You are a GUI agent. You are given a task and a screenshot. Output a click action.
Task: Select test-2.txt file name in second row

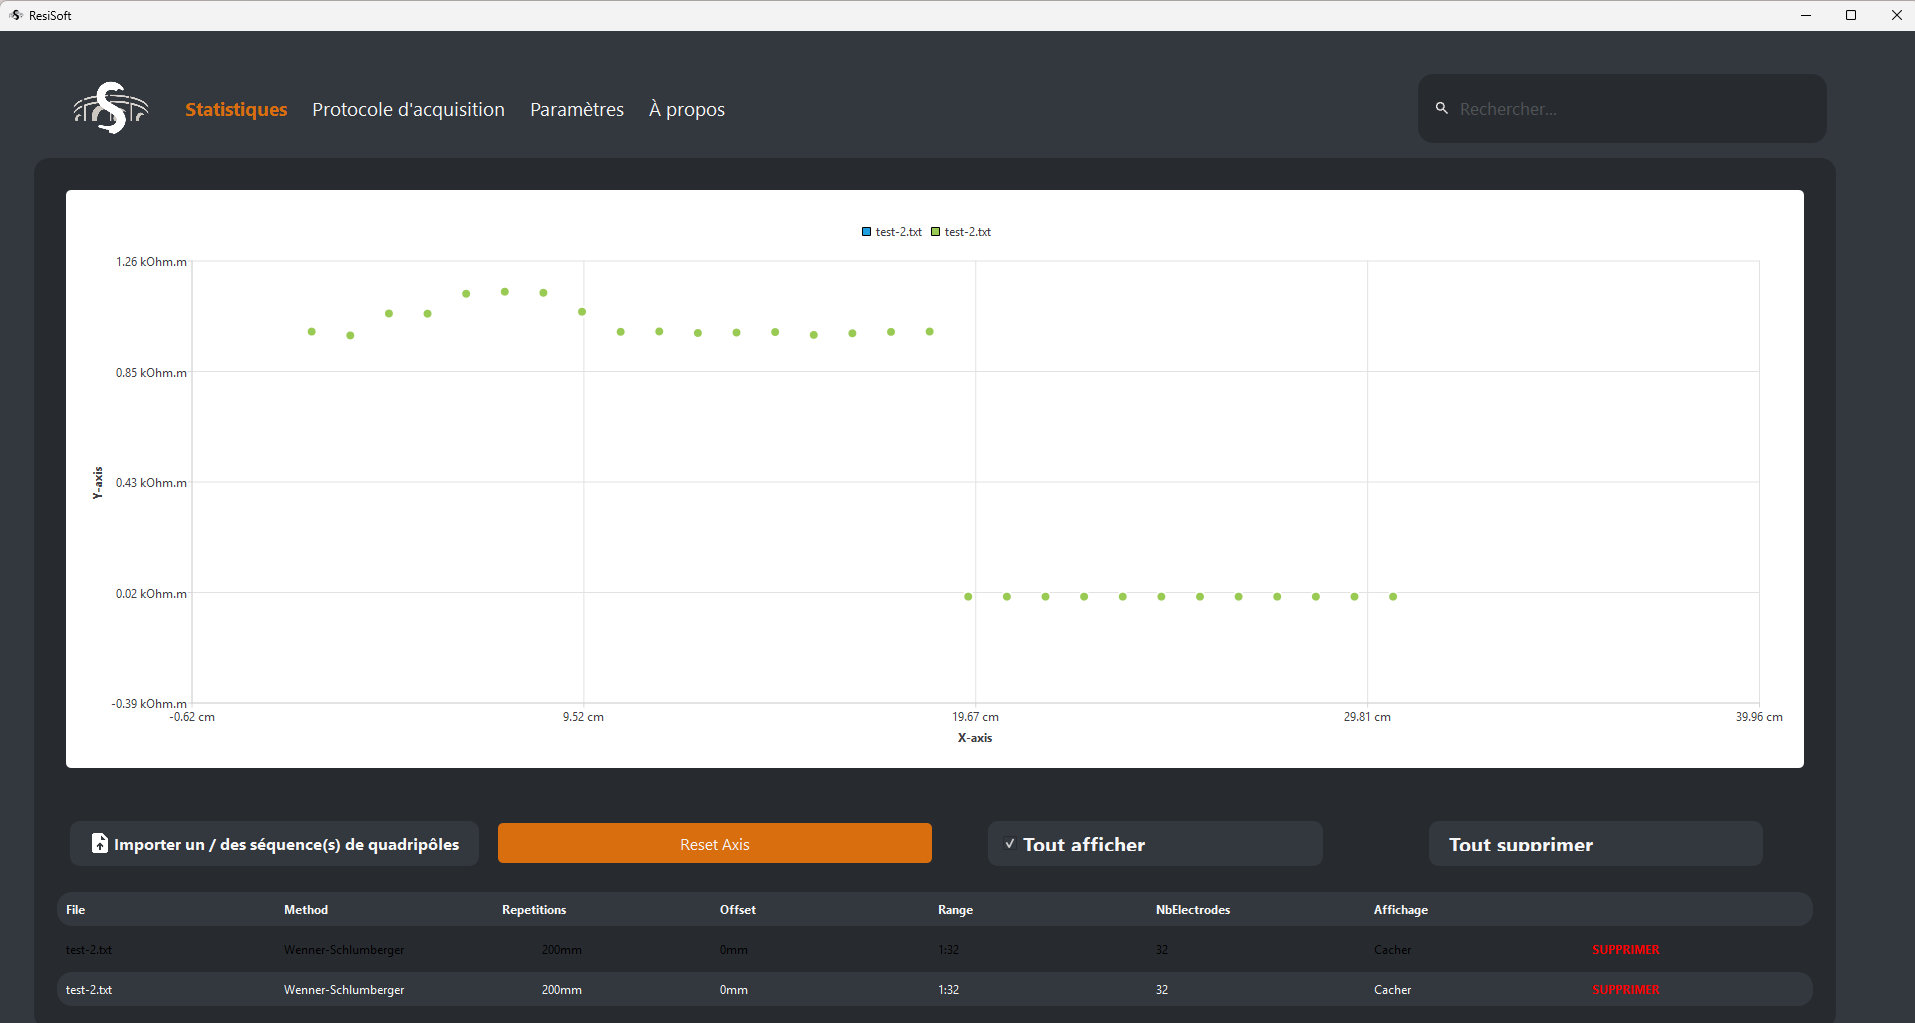point(89,990)
